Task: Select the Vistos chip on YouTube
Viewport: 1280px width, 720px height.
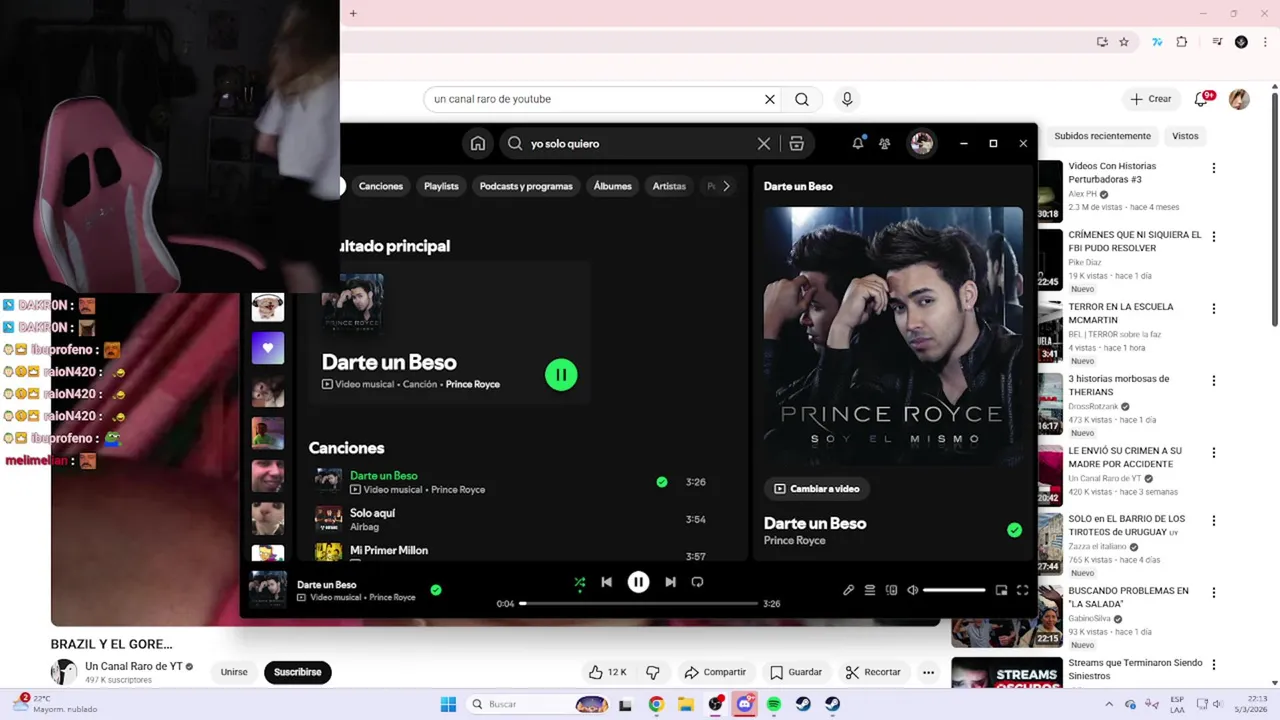Action: coord(1185,136)
